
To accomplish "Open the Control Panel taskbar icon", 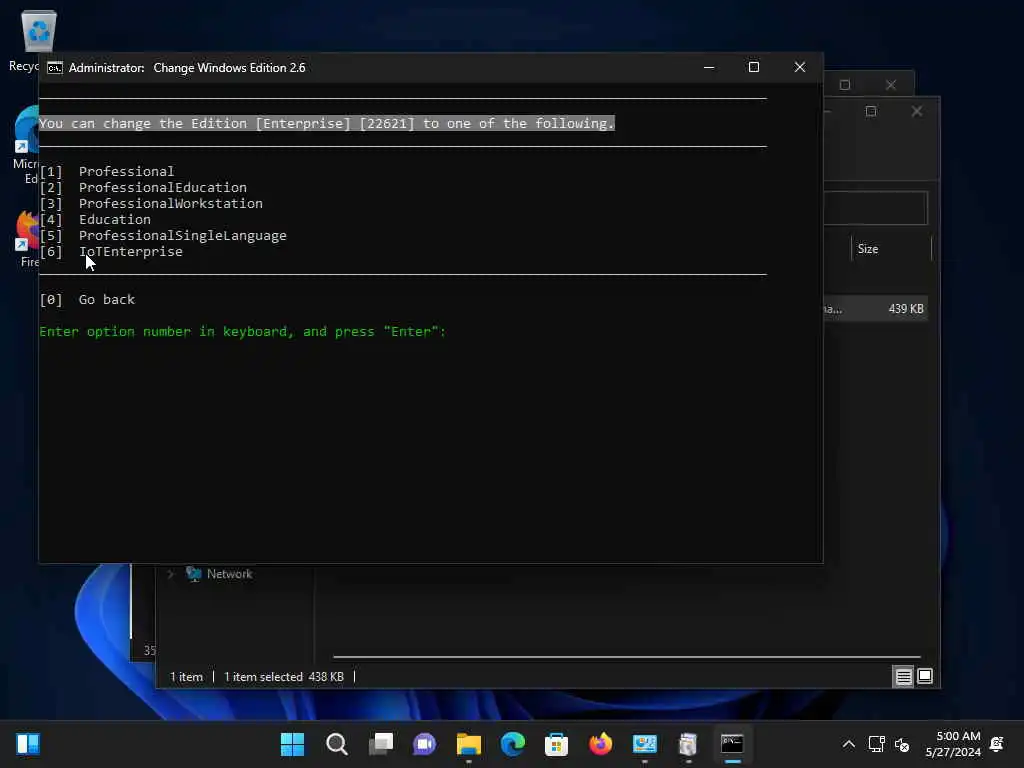I will tap(645, 744).
